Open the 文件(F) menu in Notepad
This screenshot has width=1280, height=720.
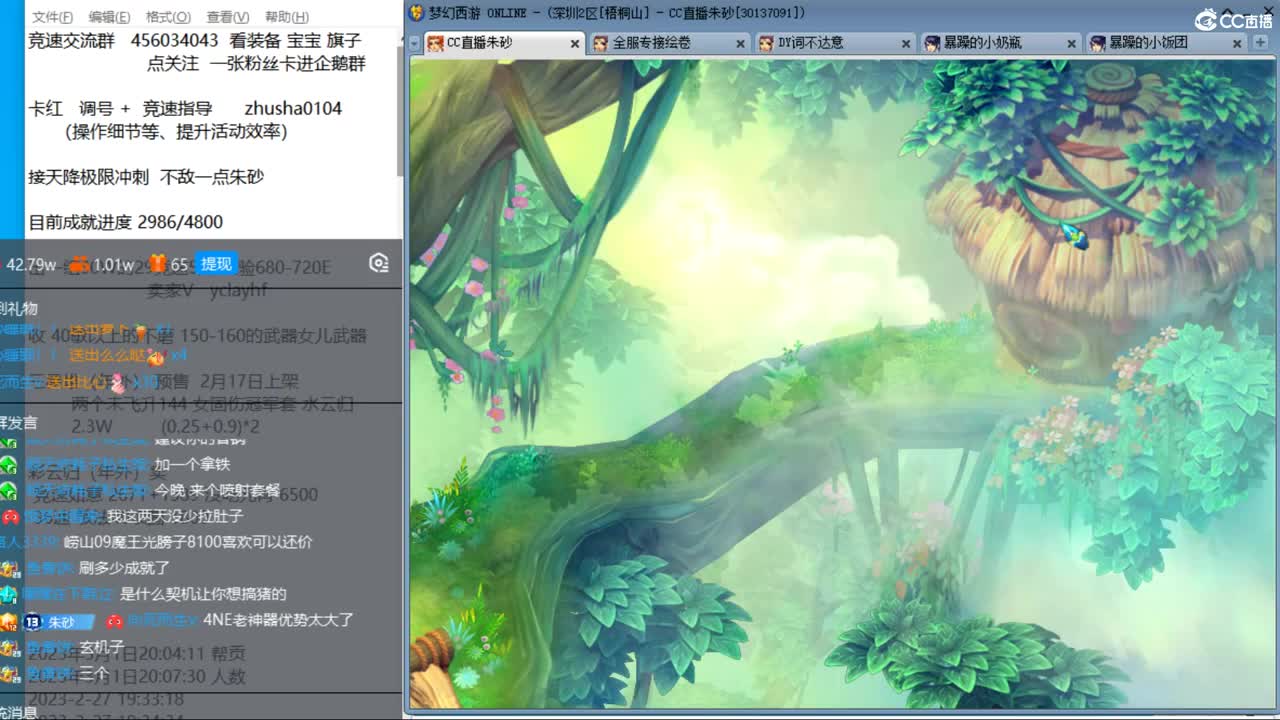tap(52, 17)
